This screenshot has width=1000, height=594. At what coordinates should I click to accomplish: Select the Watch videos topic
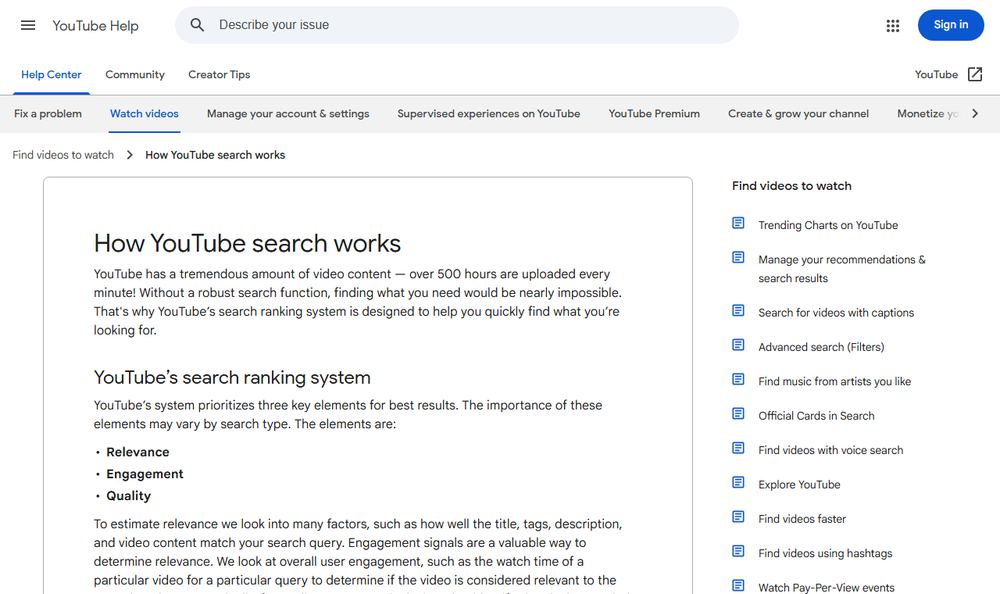pyautogui.click(x=144, y=114)
